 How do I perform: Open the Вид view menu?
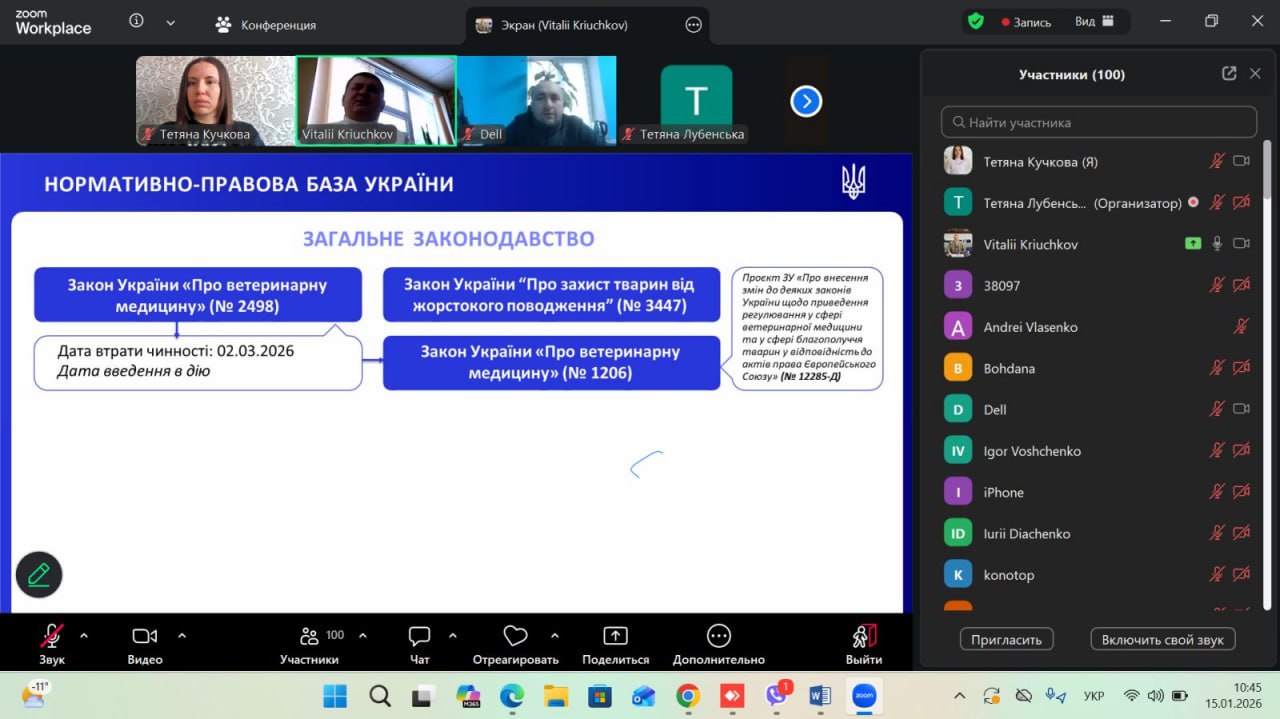[1094, 22]
